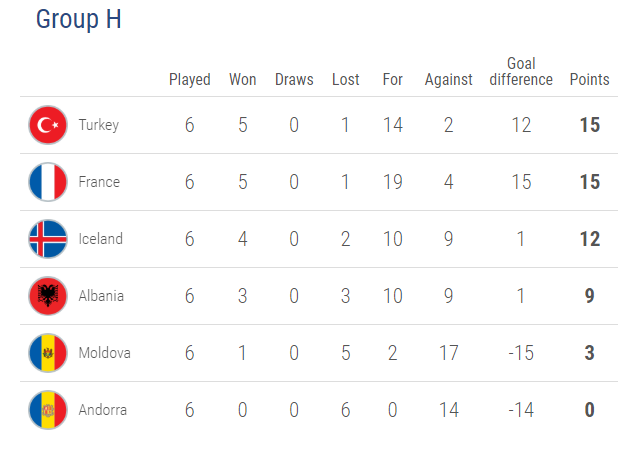
Task: Click the Played column header
Action: (189, 80)
